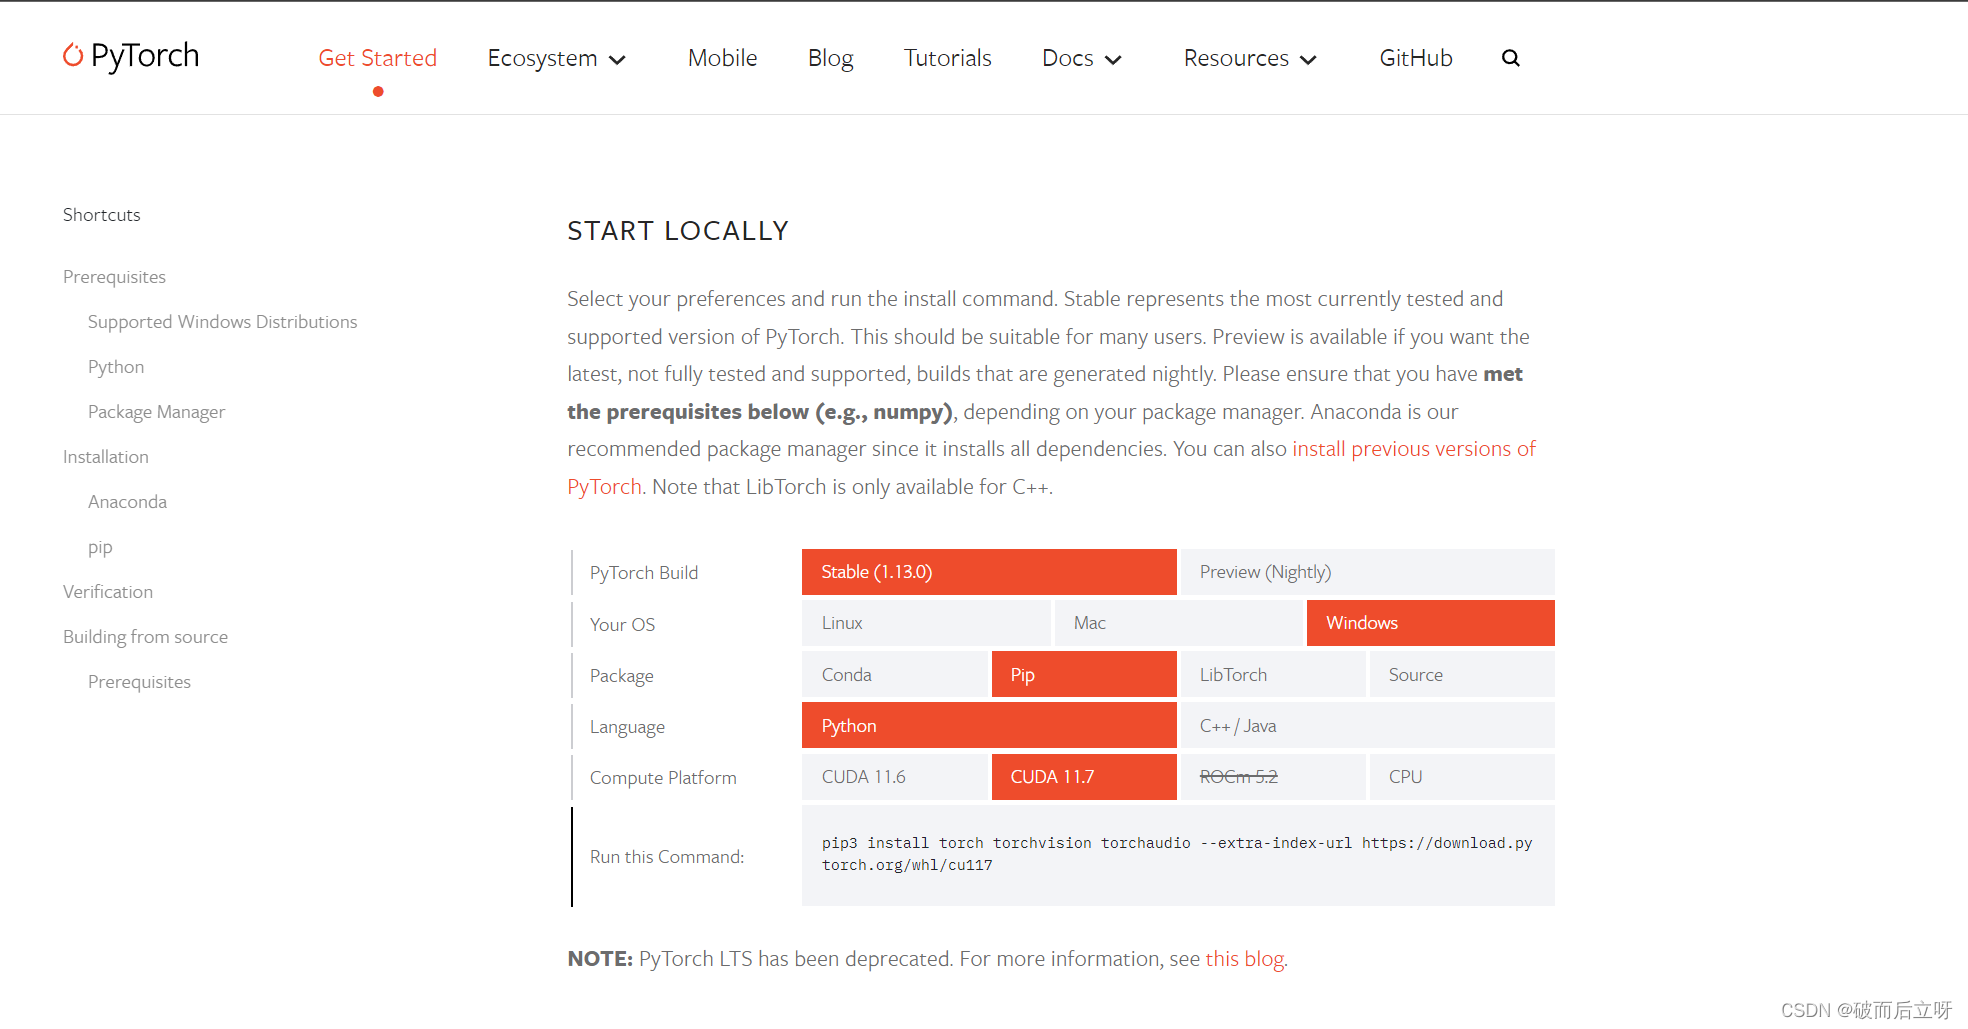Click the Language row label
1968x1029 pixels.
(627, 727)
